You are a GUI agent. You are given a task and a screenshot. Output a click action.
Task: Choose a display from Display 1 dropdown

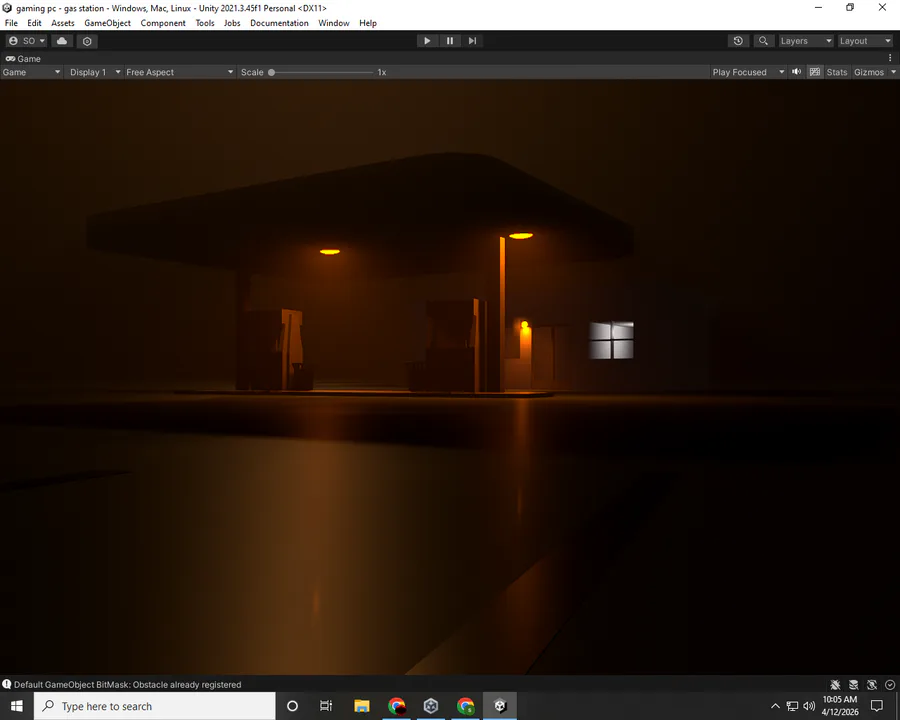coord(95,72)
